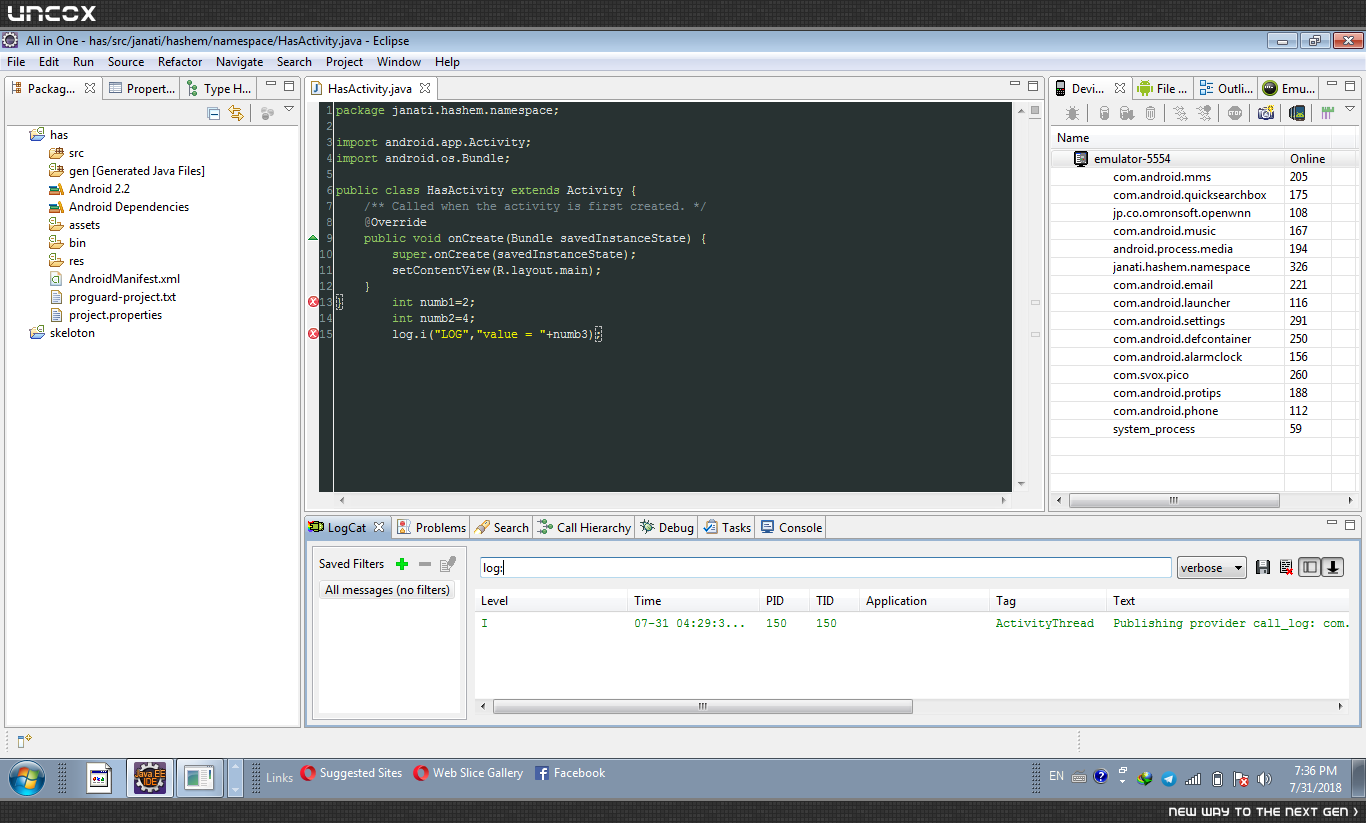The image size is (1366, 823).
Task: Maximize the LogCat panel
Action: pyautogui.click(x=1350, y=525)
